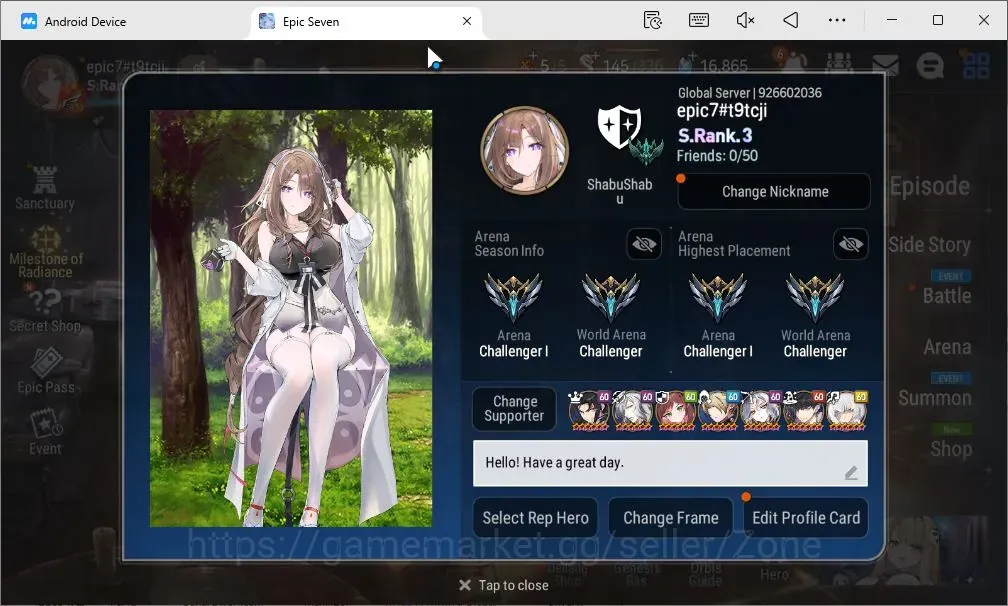Open the Secret Shop sidebar icon
This screenshot has height=606, width=1008.
coord(45,310)
